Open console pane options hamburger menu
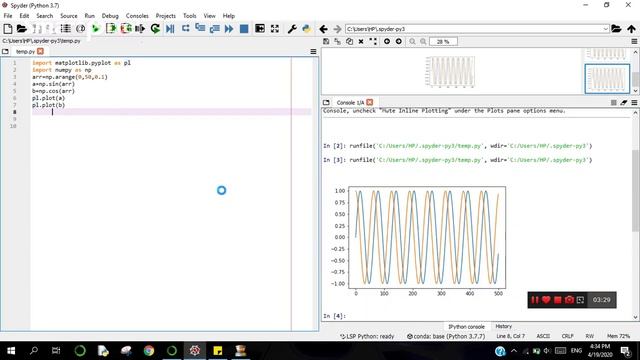Screen dimensions: 640x360 [634, 102]
